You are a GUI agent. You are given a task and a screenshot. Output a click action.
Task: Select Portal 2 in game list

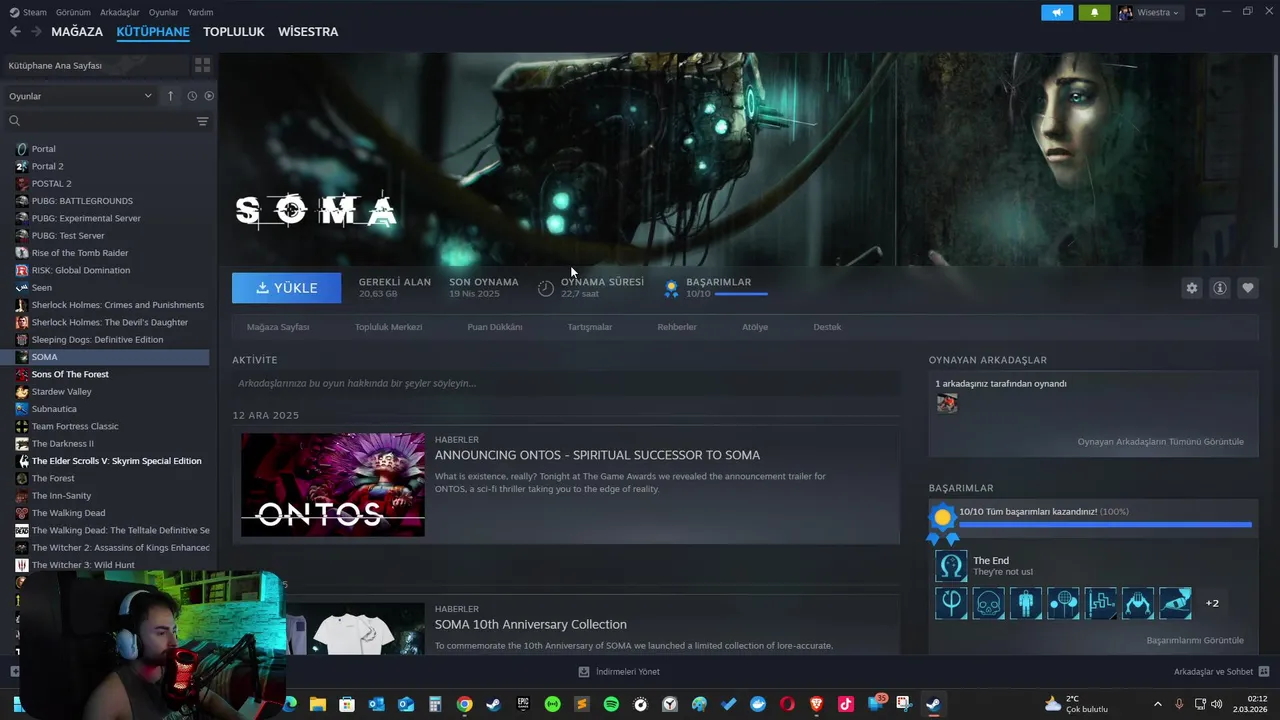47,166
